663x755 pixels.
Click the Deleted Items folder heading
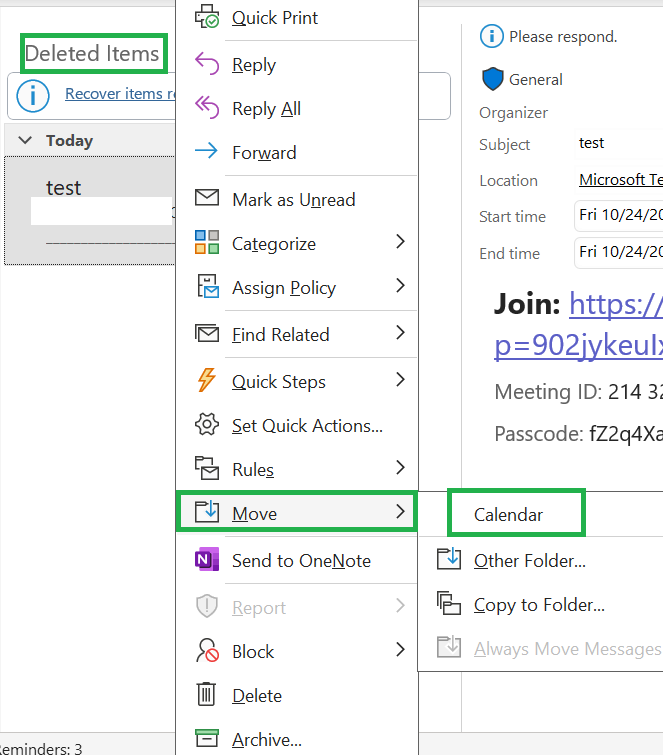coord(92,53)
